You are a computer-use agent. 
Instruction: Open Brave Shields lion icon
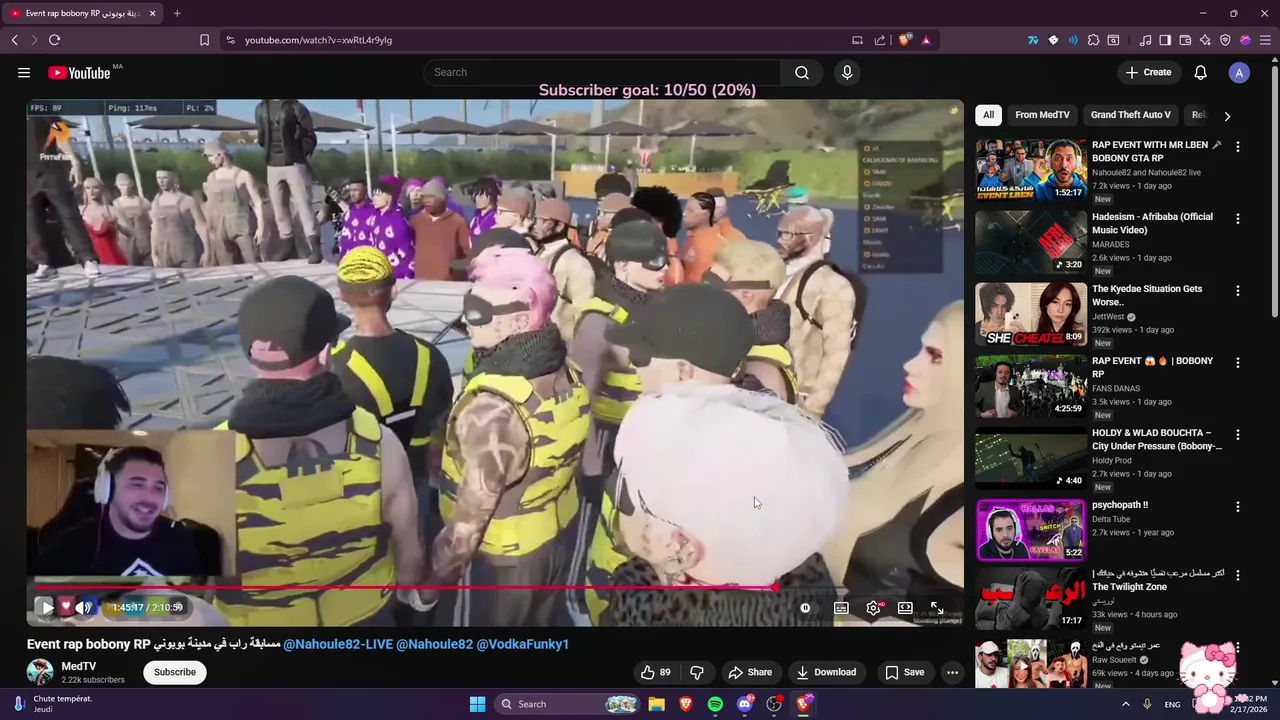click(905, 40)
